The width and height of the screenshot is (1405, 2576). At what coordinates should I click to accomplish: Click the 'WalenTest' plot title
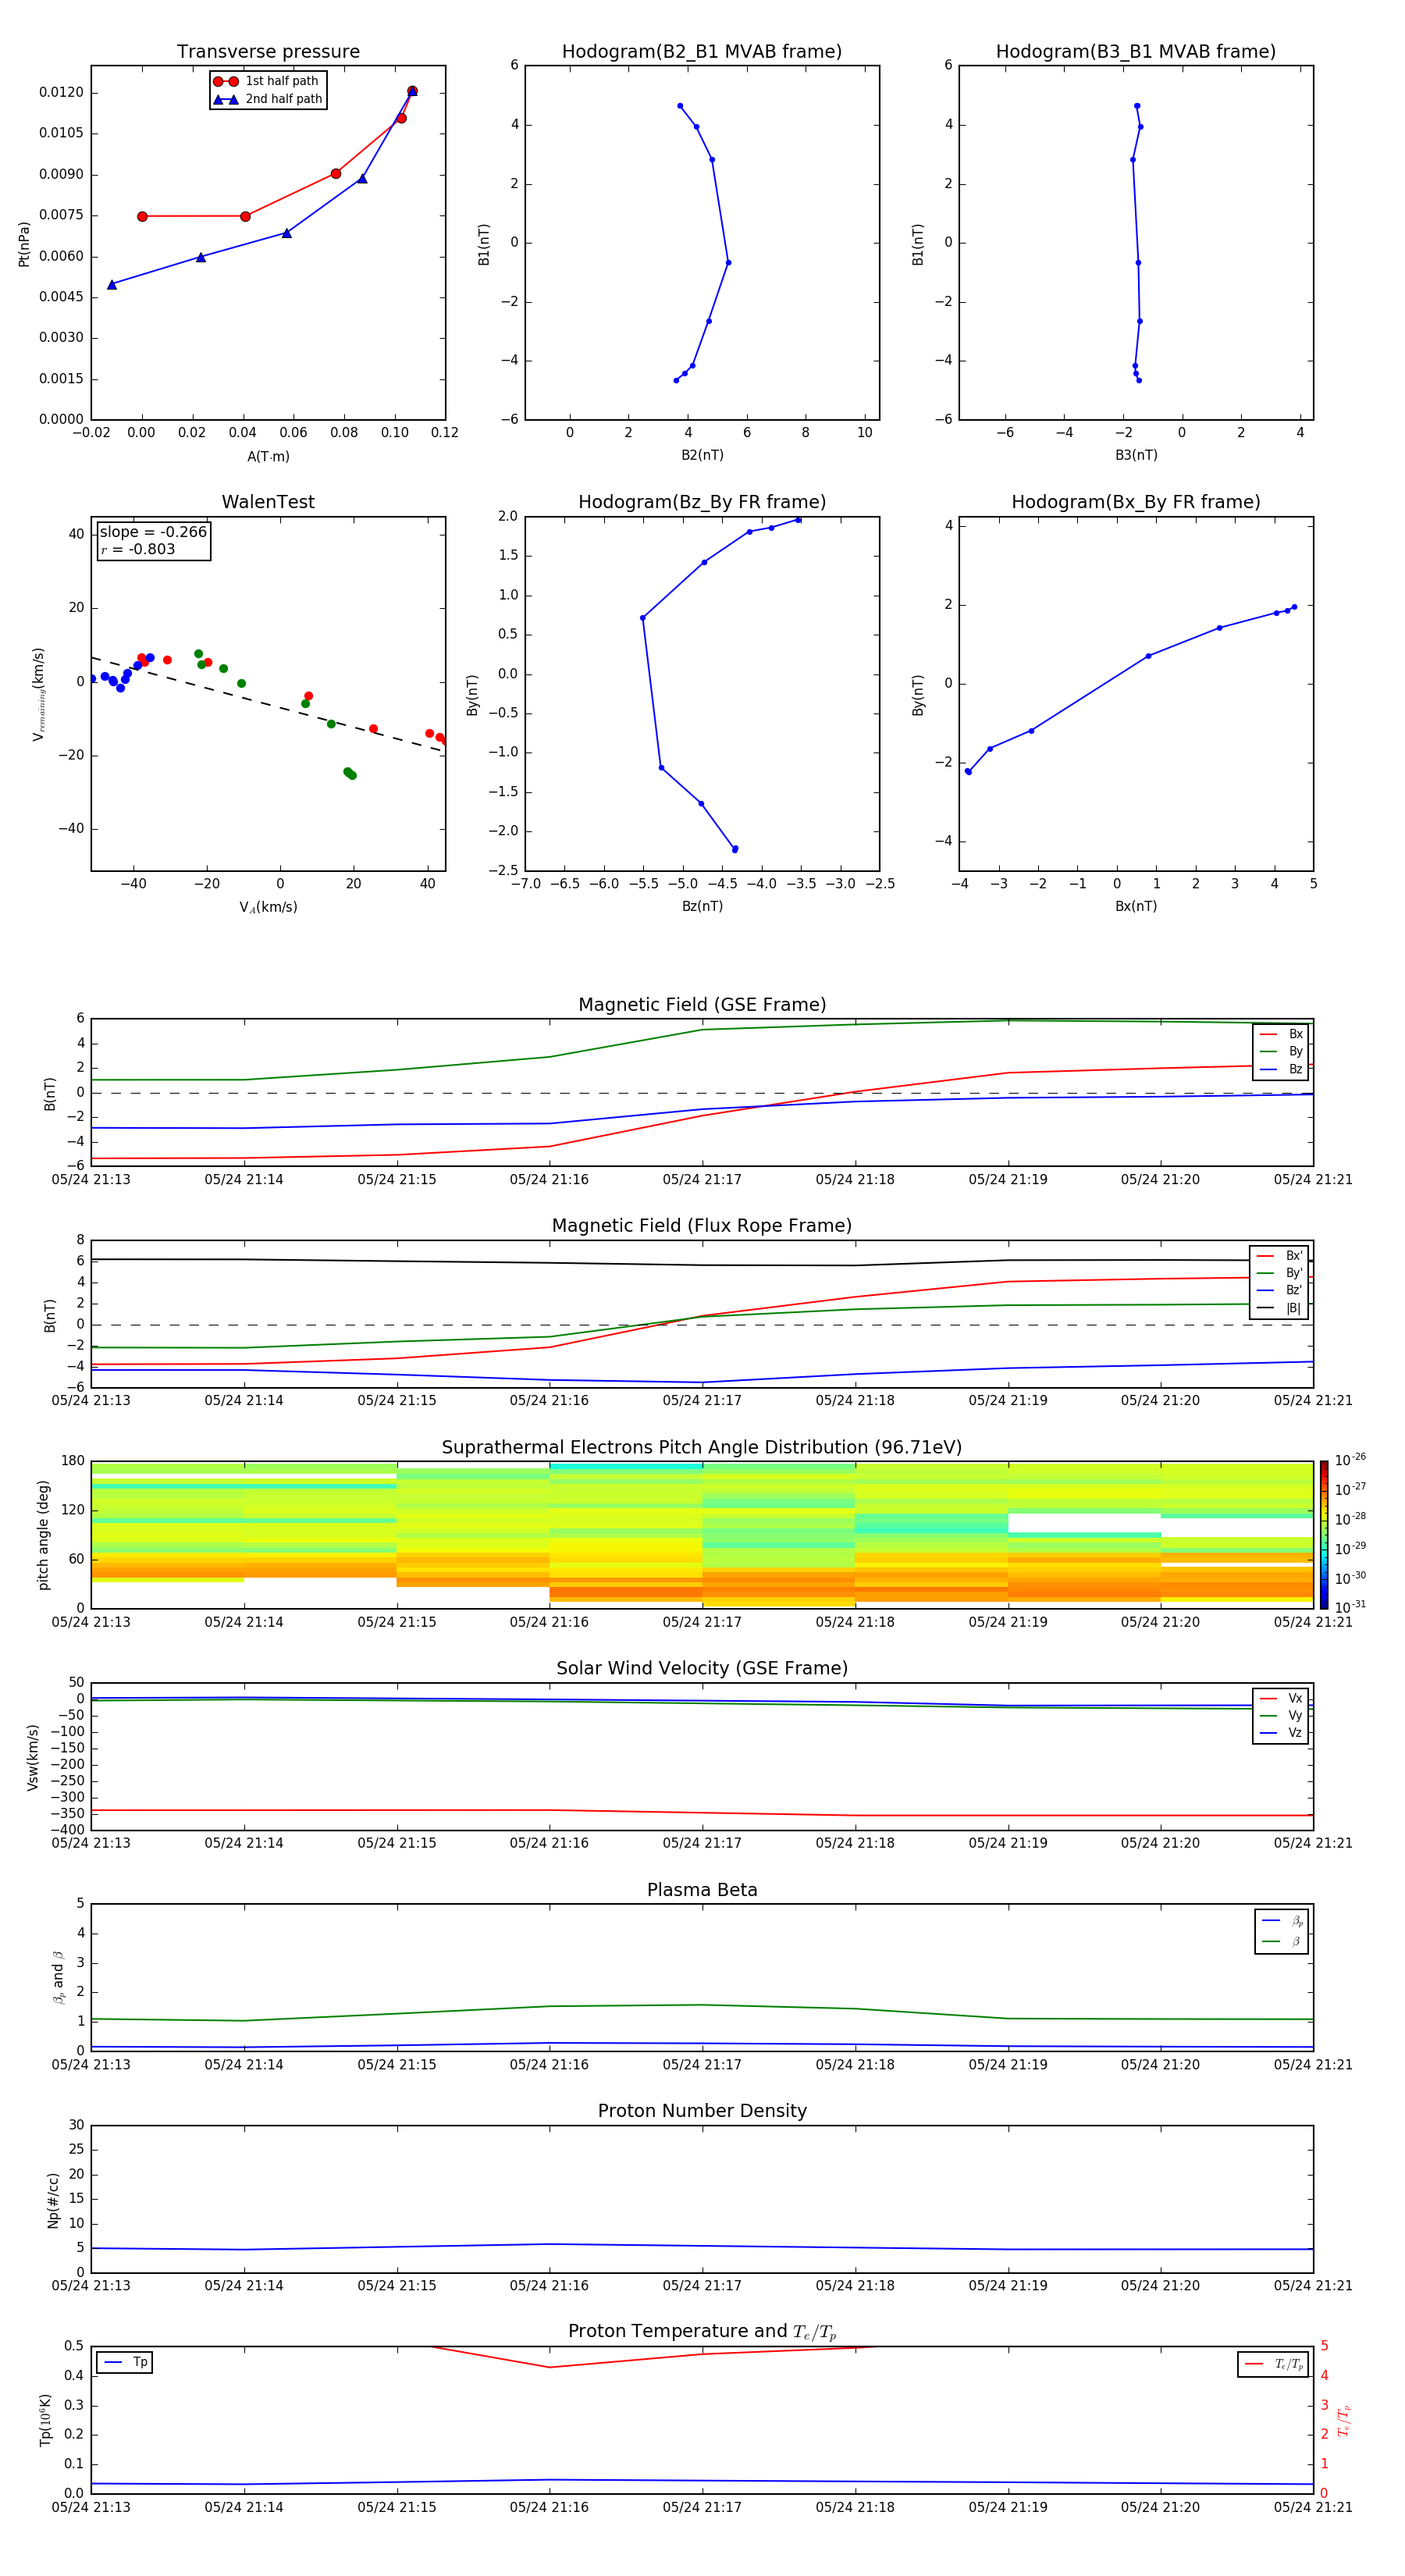[268, 502]
